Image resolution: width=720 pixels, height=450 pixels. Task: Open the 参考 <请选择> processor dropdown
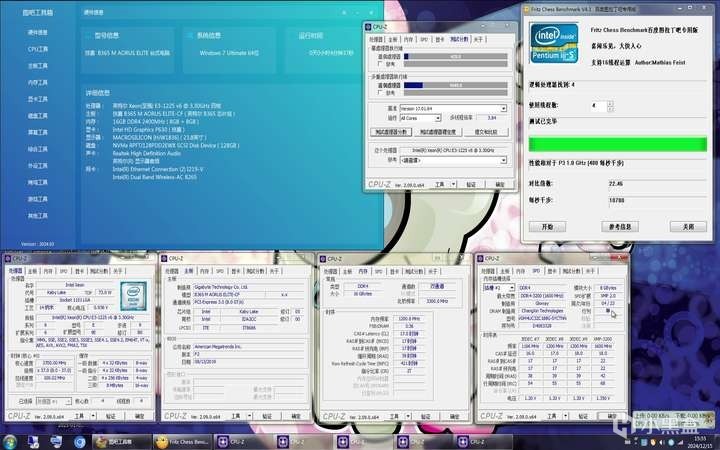point(453,160)
